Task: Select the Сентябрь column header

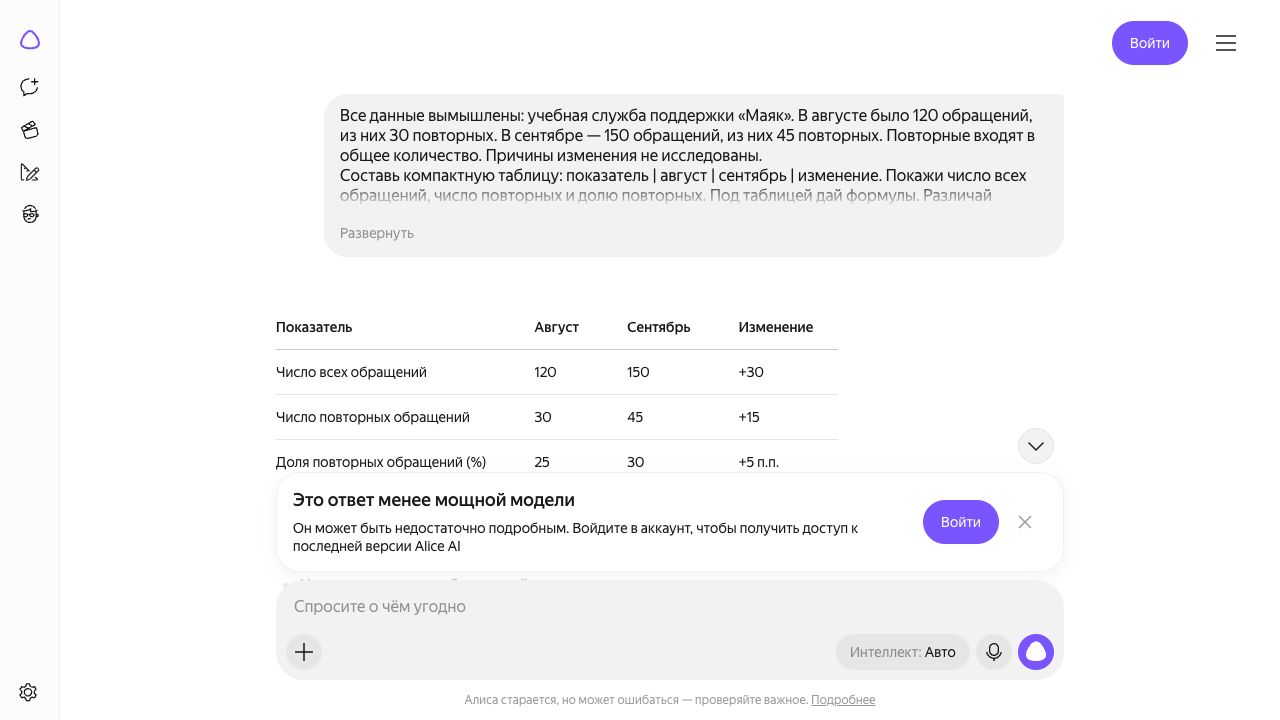Action: 659,327
